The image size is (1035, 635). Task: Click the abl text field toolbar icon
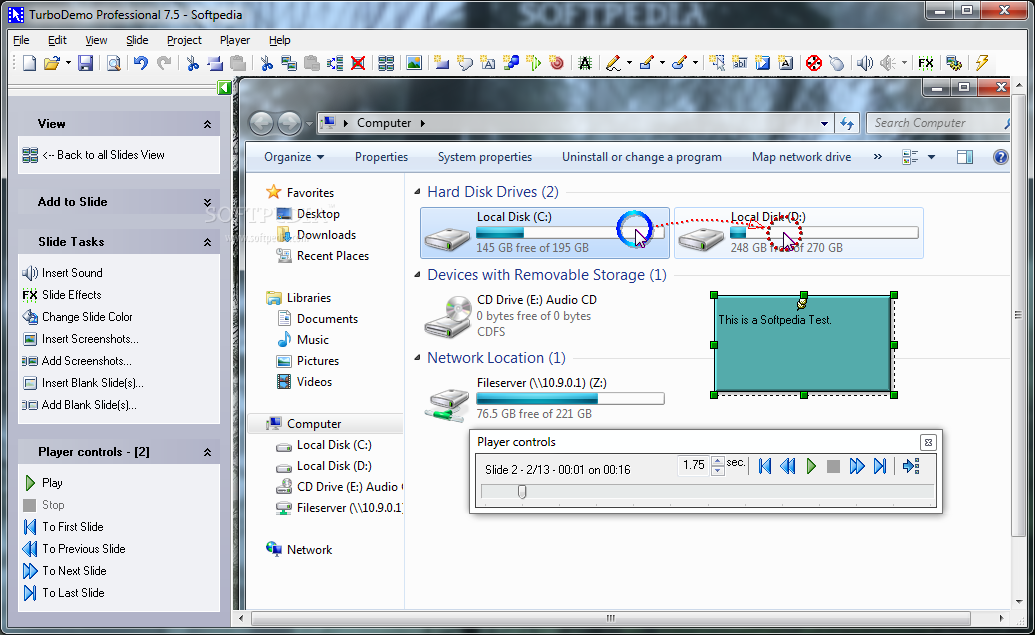(740, 63)
